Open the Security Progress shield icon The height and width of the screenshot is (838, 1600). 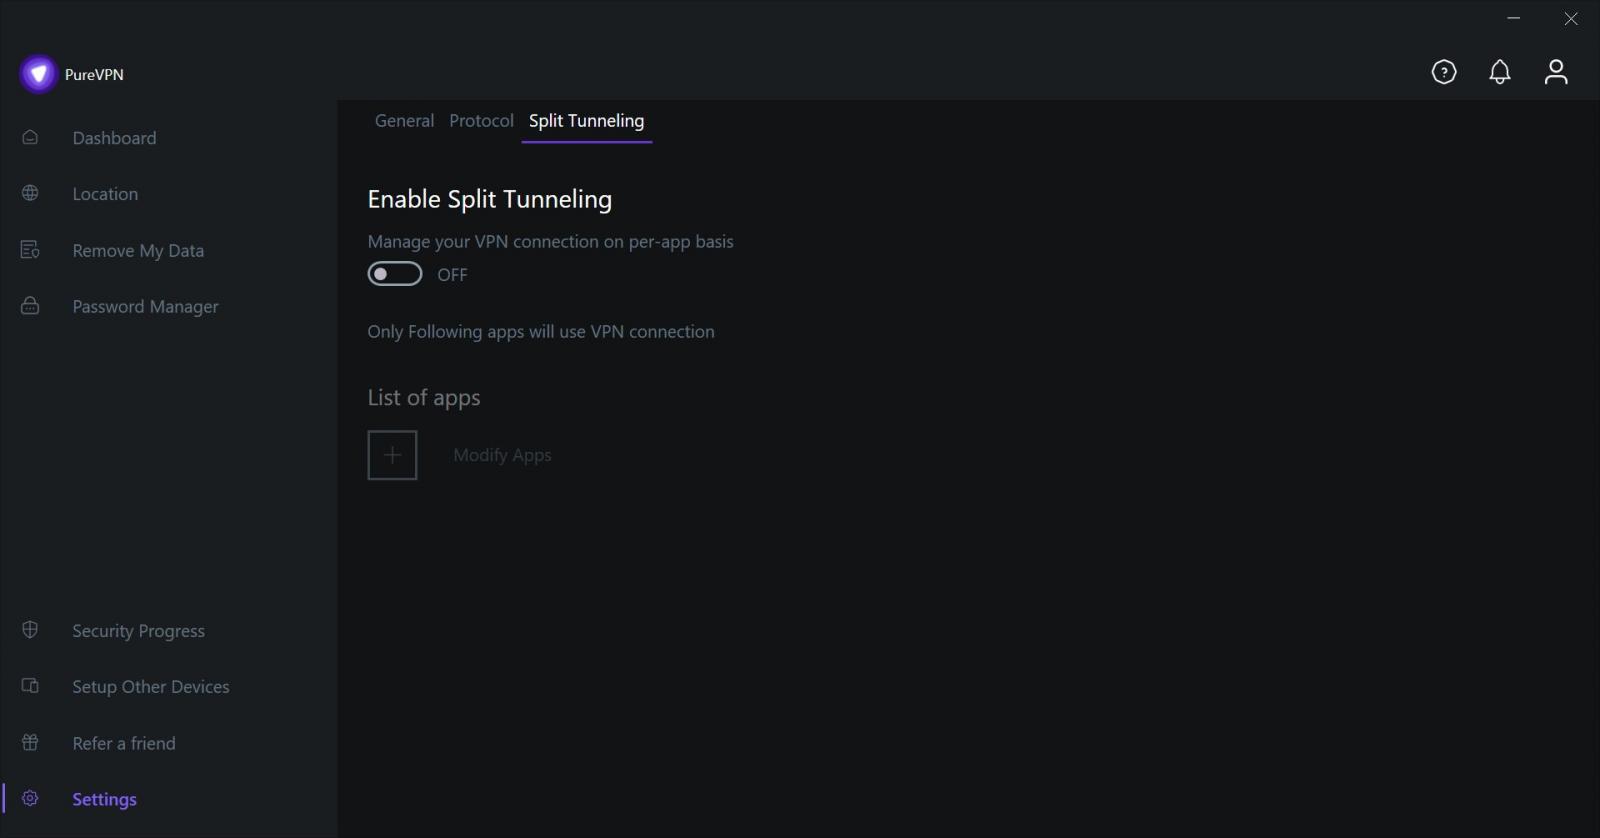[29, 630]
